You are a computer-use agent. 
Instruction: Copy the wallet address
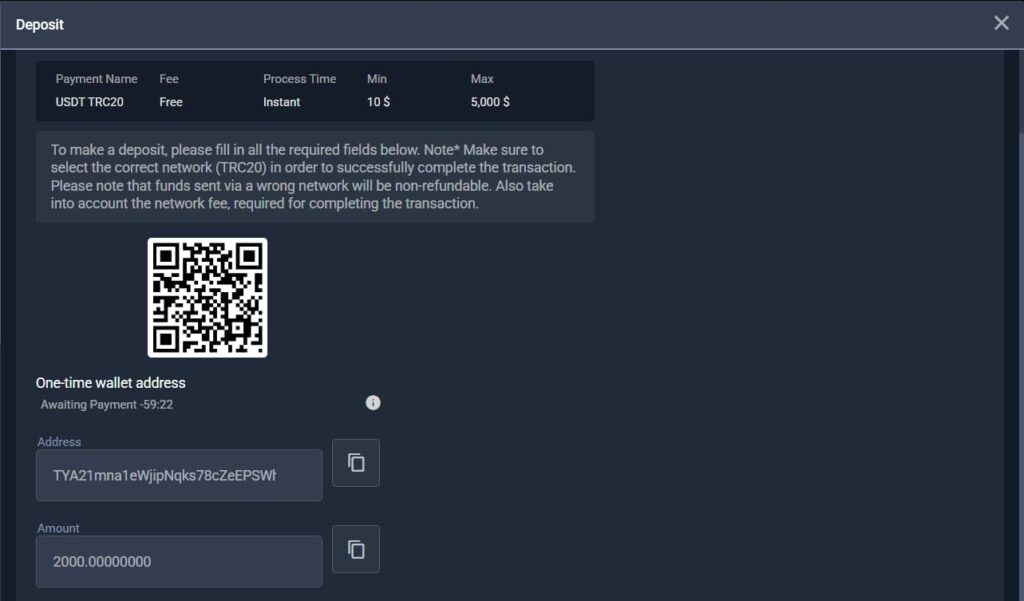tap(356, 463)
